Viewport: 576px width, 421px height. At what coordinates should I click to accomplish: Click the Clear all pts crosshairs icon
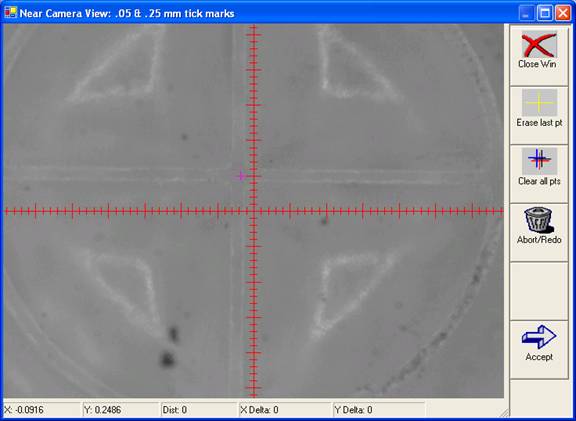(x=539, y=161)
